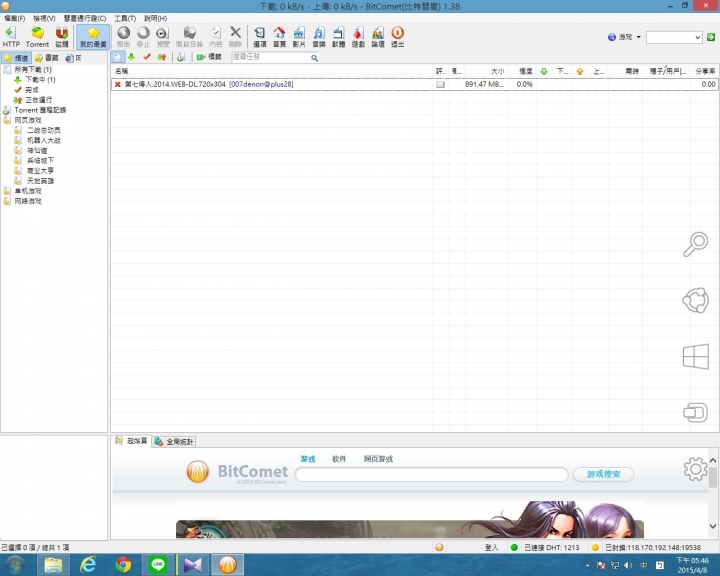Open the 檢視(V) menu
720x576 pixels.
tap(44, 18)
